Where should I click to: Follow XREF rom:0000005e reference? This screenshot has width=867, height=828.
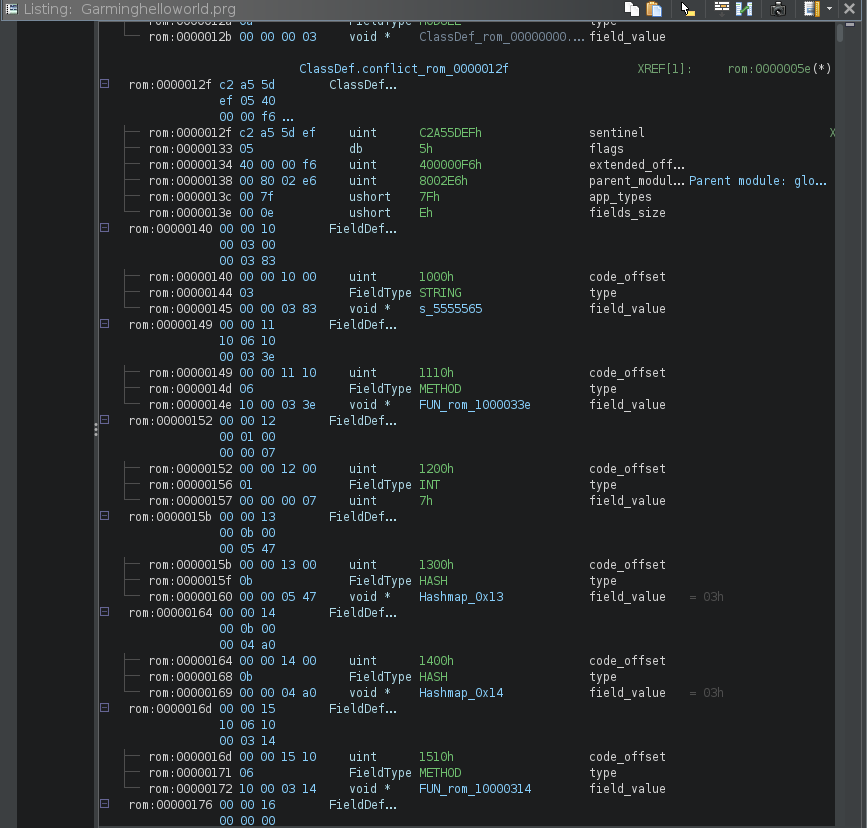[x=769, y=69]
